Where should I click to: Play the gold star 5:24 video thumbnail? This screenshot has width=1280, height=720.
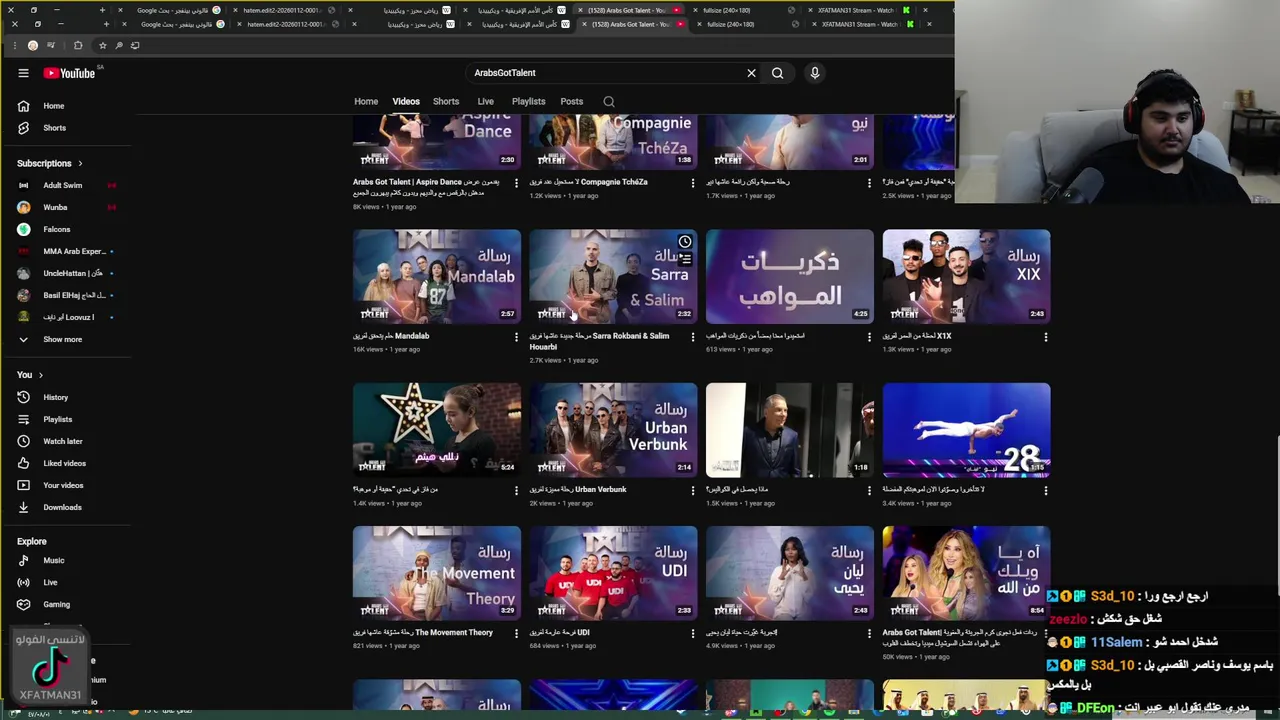(x=437, y=429)
